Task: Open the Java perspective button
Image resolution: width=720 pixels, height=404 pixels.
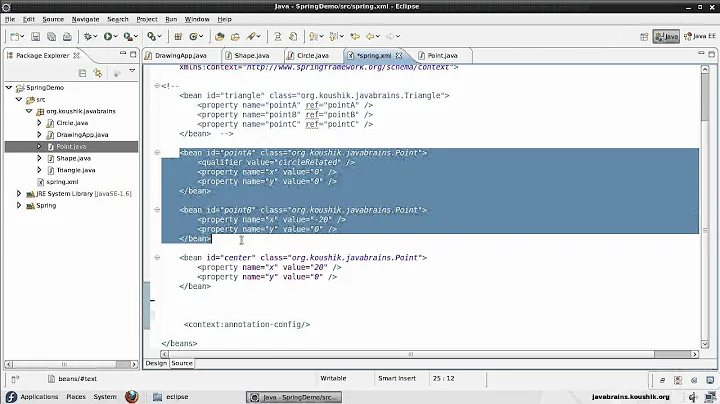Action: point(667,37)
